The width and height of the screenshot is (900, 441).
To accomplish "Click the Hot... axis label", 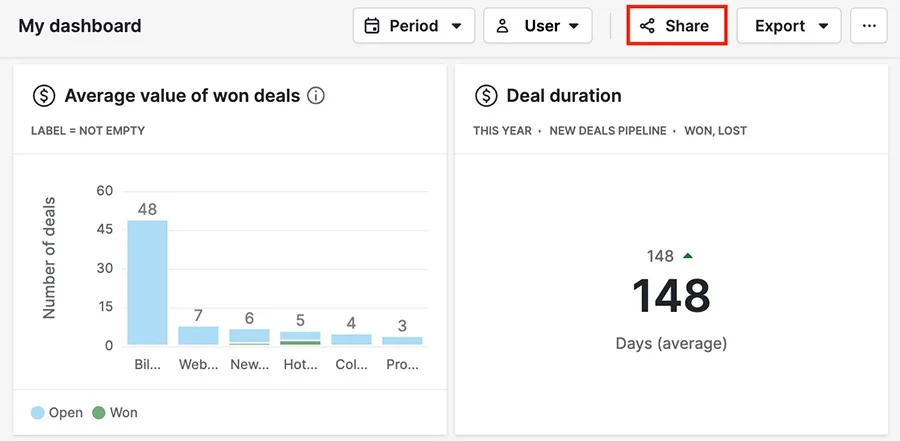I will [301, 365].
